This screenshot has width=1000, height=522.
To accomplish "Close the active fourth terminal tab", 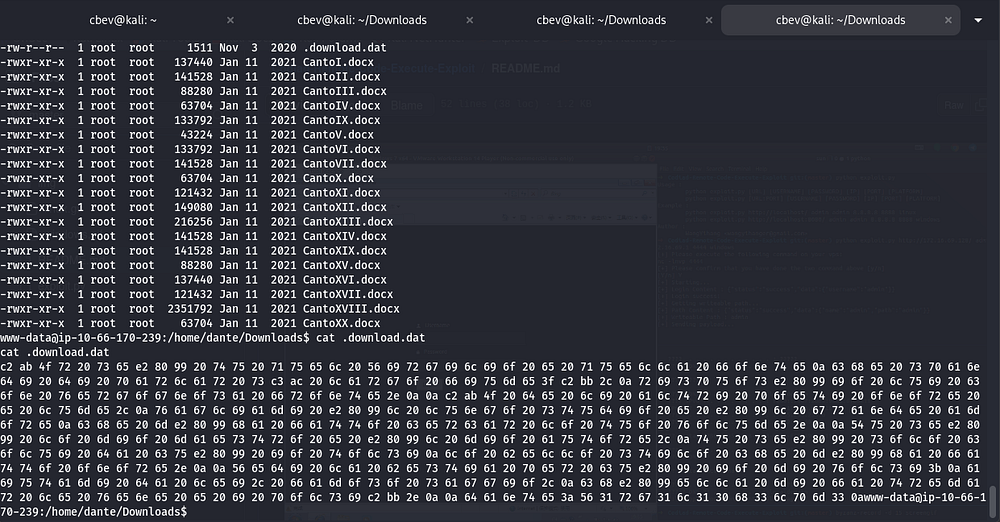I will pos(948,20).
